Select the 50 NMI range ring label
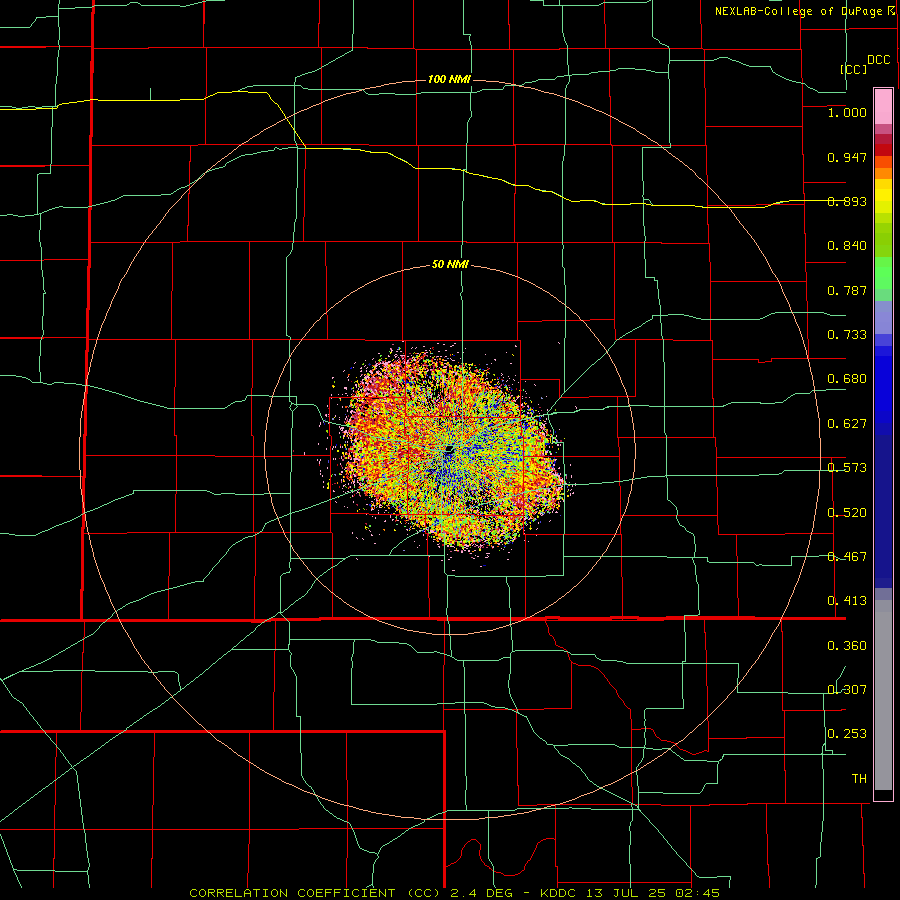 click(450, 265)
